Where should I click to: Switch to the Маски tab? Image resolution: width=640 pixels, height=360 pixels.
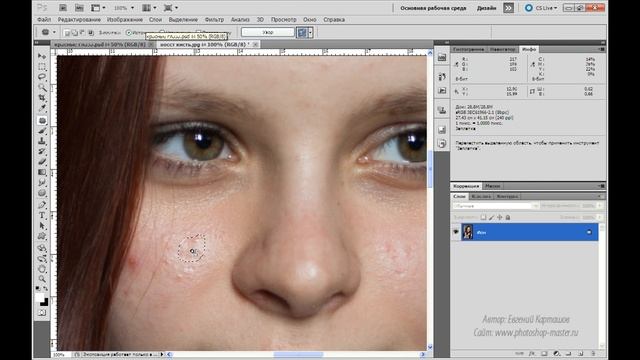tap(492, 186)
